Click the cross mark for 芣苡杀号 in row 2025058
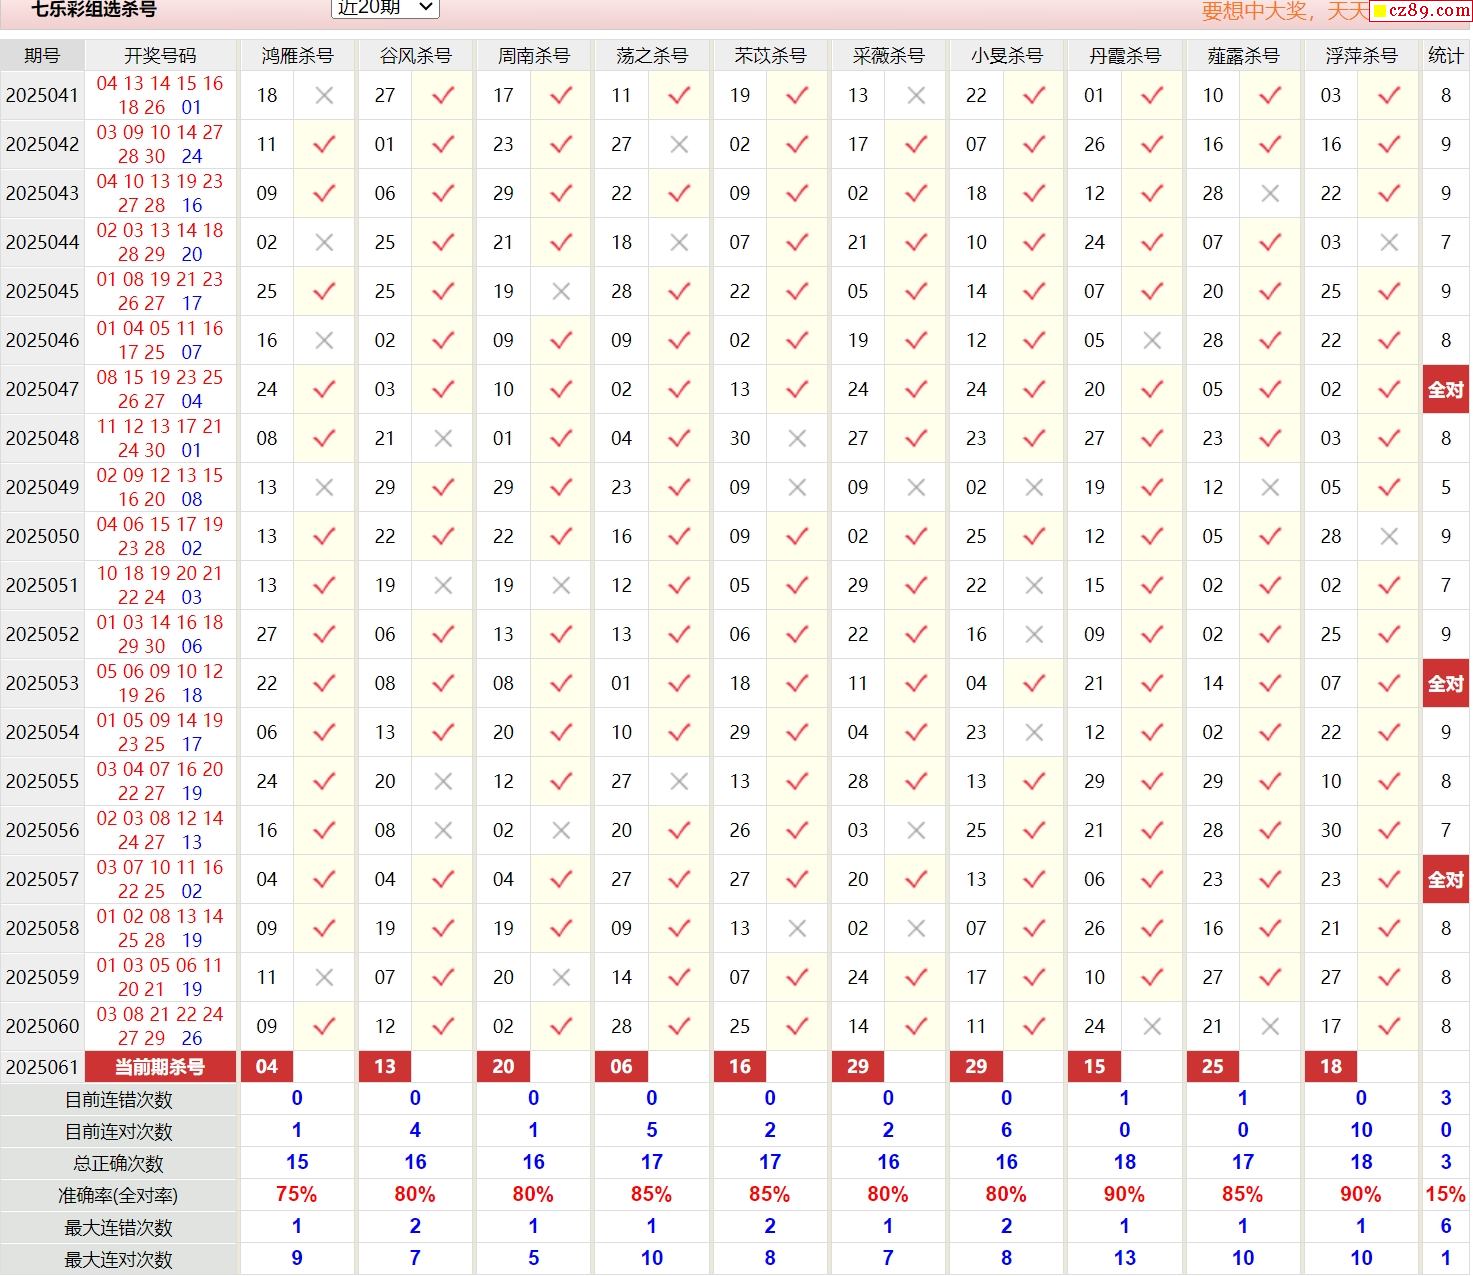The width and height of the screenshot is (1473, 1276). coord(797,929)
